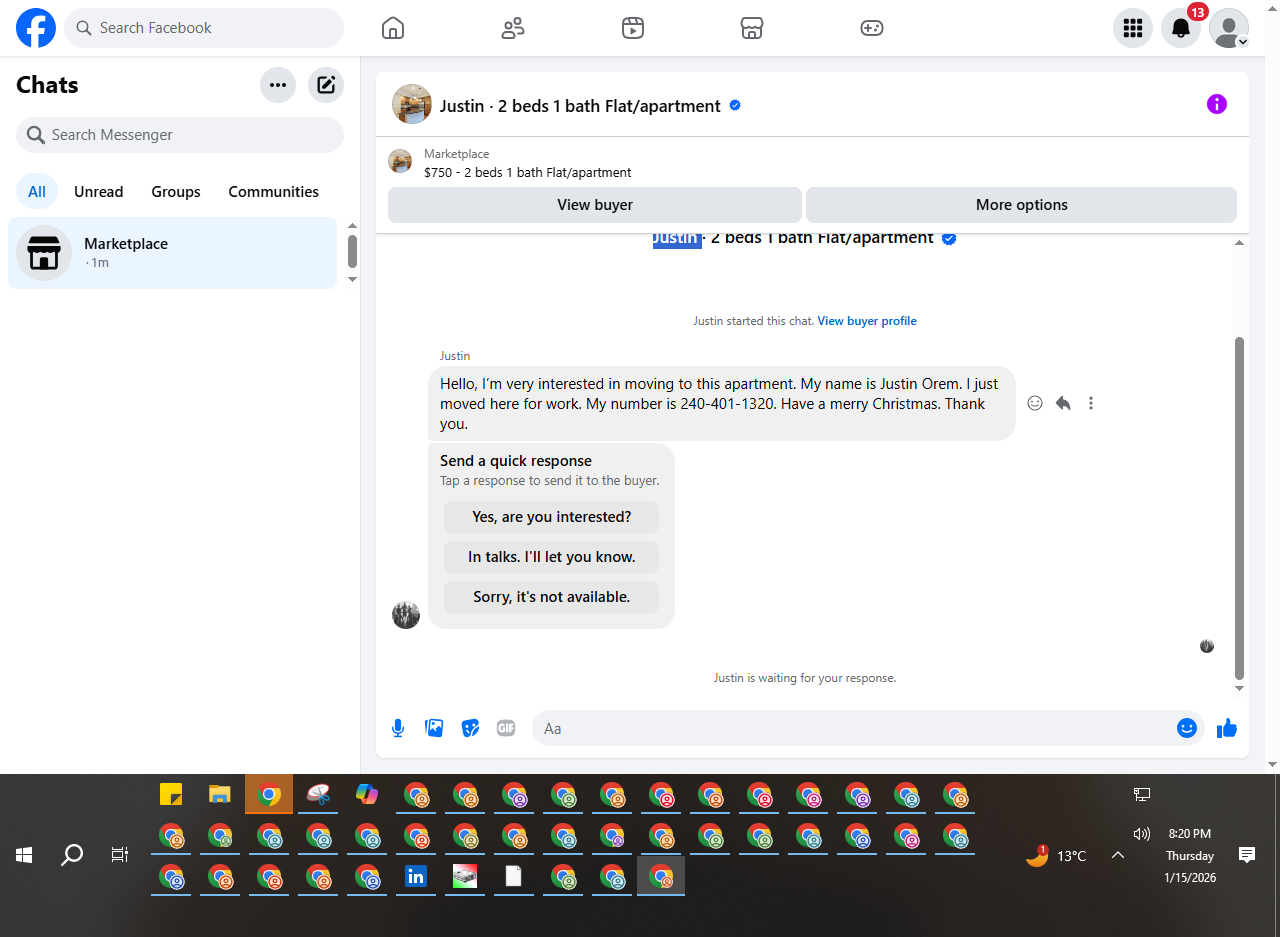
Task: Click the small Marketplace listing thumbnail
Action: 400,161
